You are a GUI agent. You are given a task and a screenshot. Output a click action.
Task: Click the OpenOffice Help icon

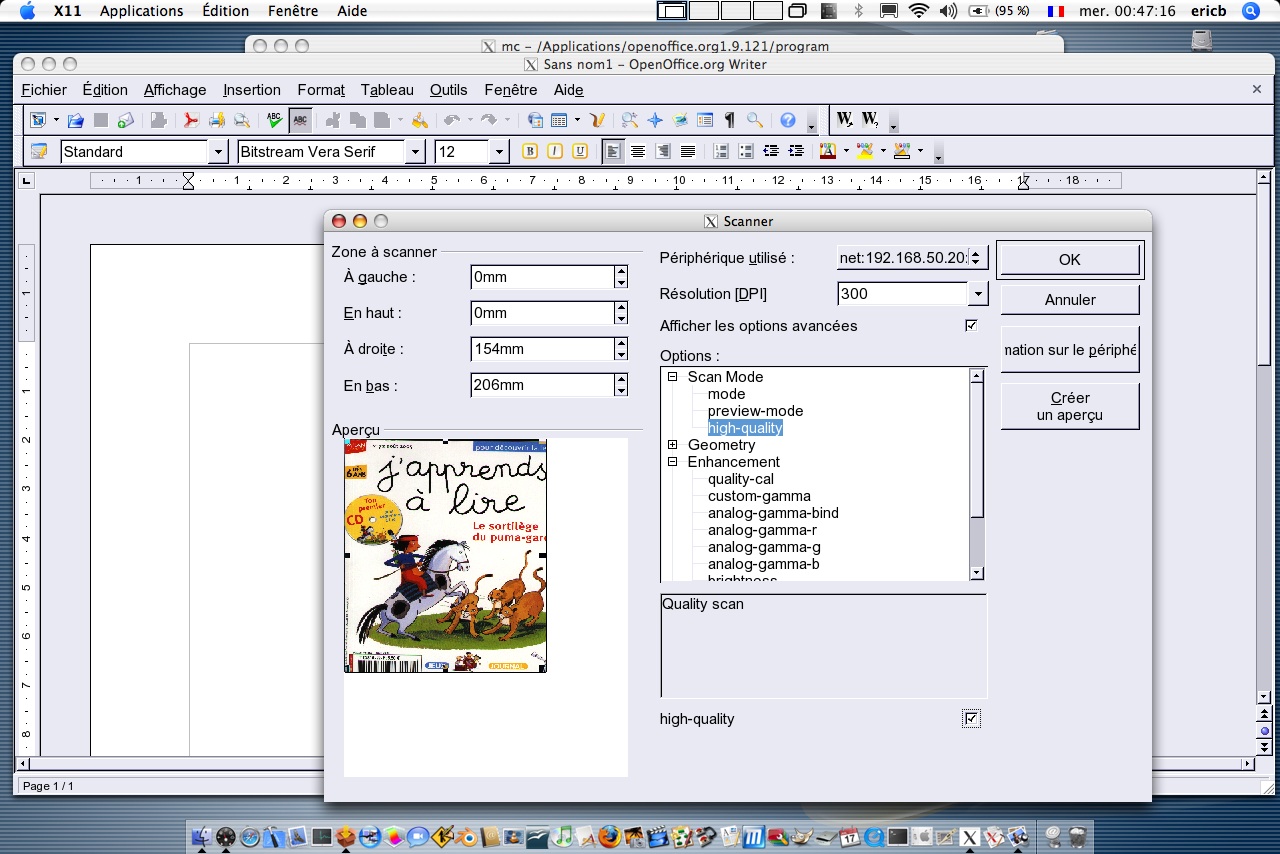coord(788,120)
